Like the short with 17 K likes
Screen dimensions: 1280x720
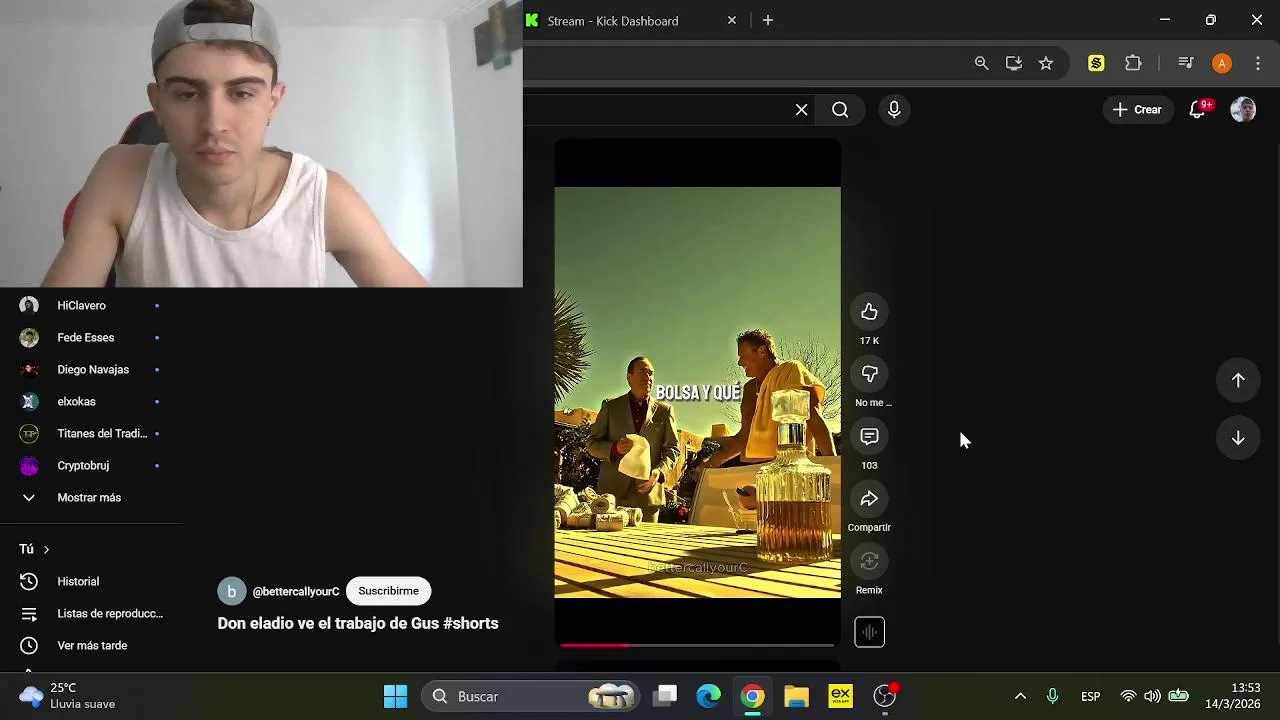pyautogui.click(x=869, y=312)
